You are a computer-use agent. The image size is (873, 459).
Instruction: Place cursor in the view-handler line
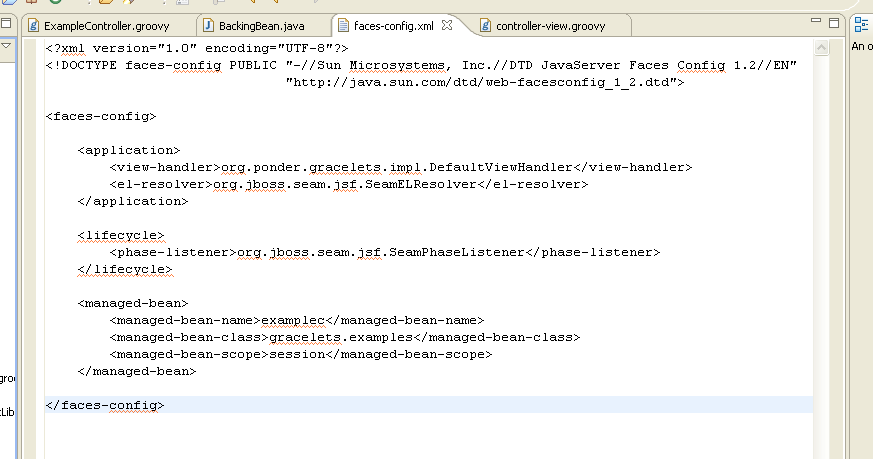(x=400, y=167)
